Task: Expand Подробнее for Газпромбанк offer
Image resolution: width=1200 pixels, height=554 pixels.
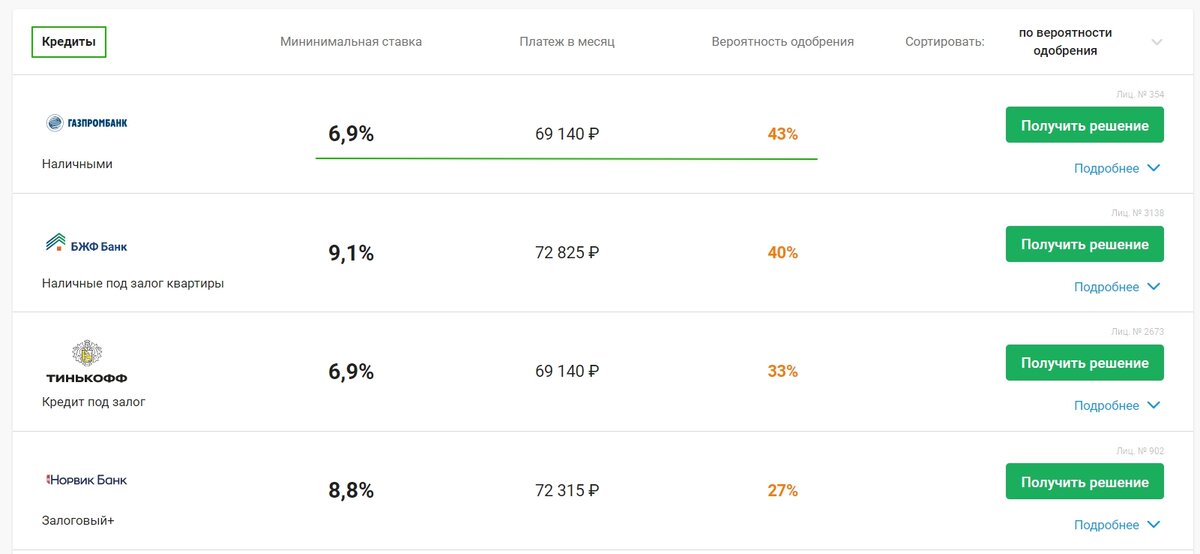Action: click(1117, 168)
